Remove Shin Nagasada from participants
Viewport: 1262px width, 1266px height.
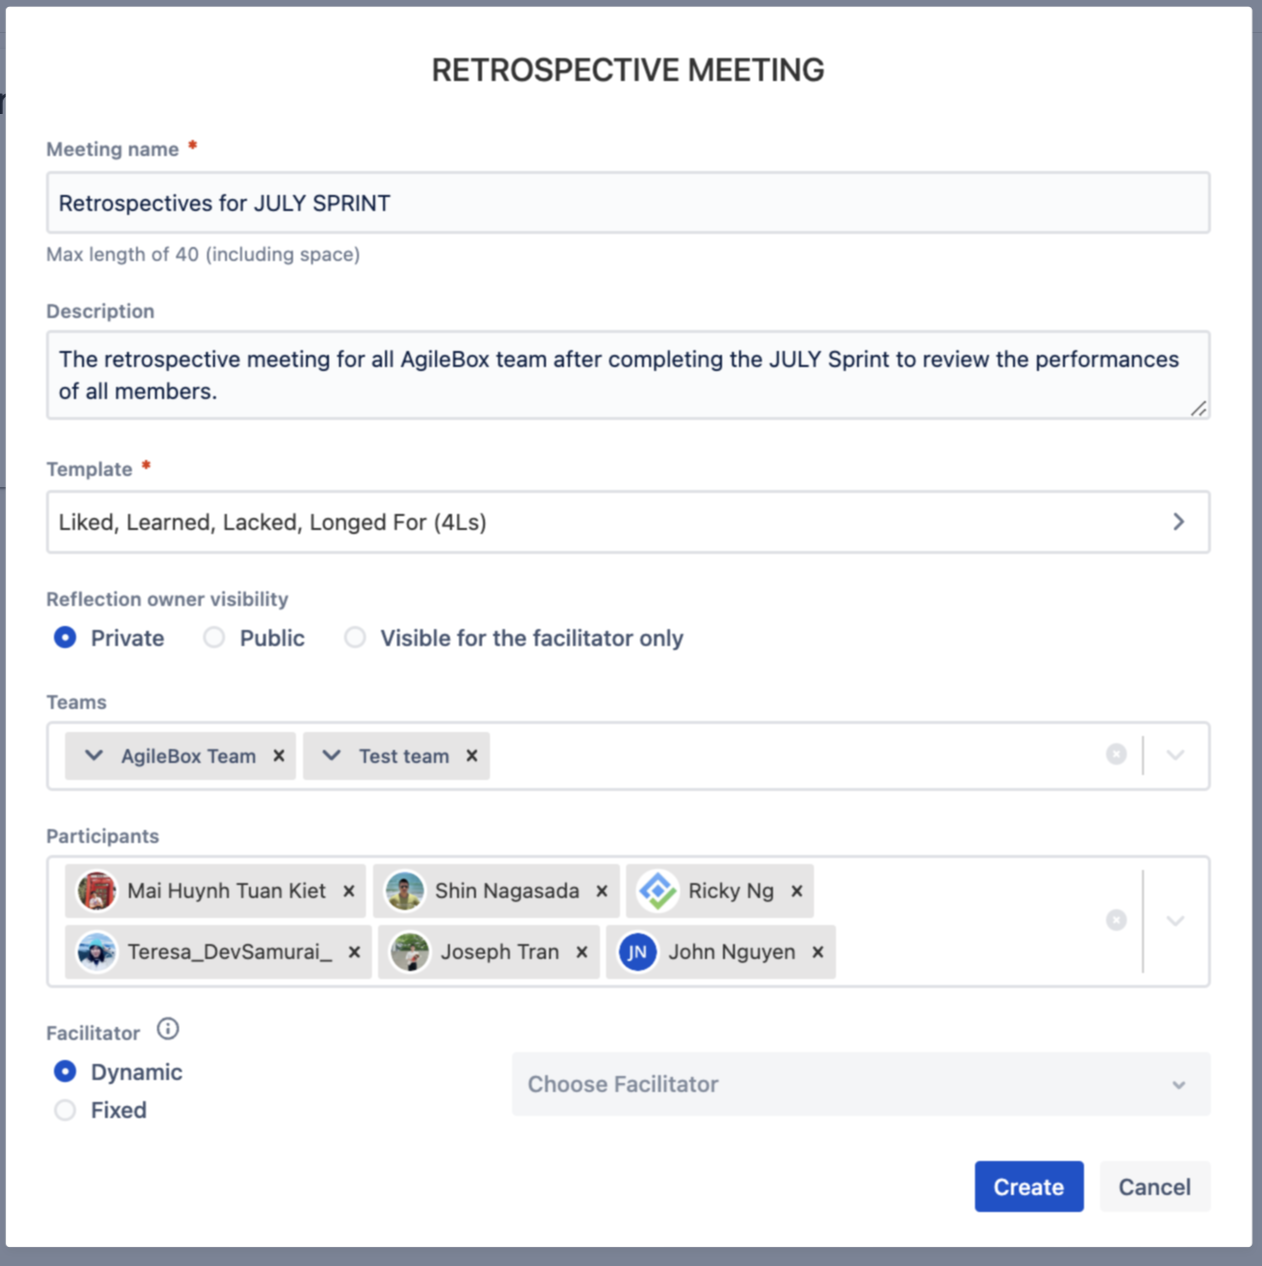[x=602, y=891]
